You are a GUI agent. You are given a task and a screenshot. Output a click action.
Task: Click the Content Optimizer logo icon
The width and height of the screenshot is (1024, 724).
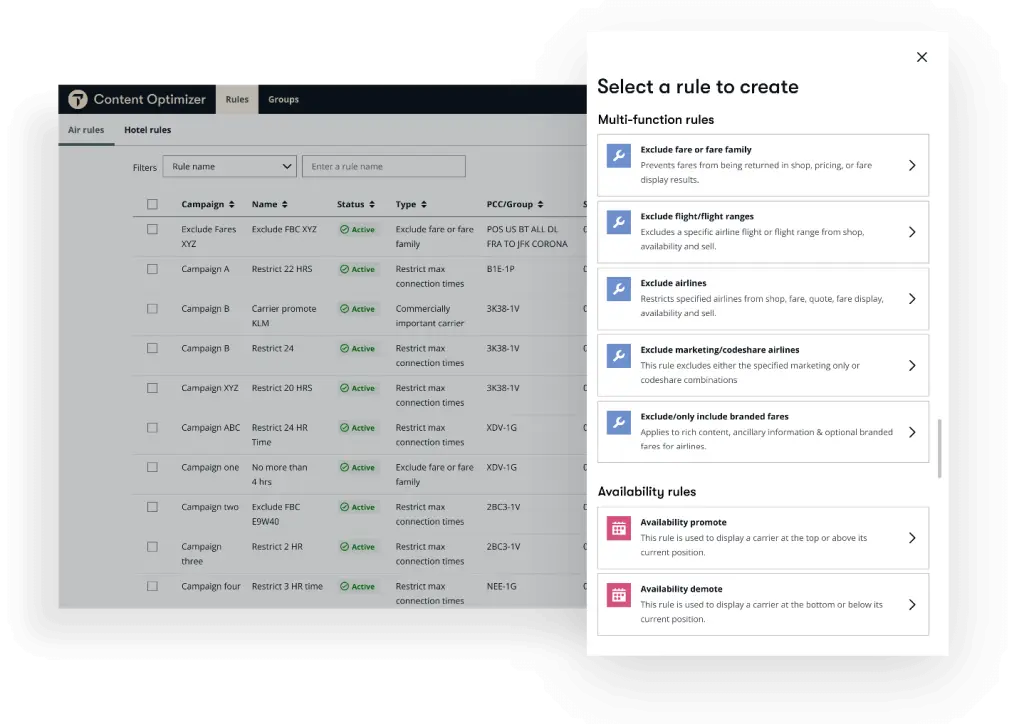[x=78, y=99]
